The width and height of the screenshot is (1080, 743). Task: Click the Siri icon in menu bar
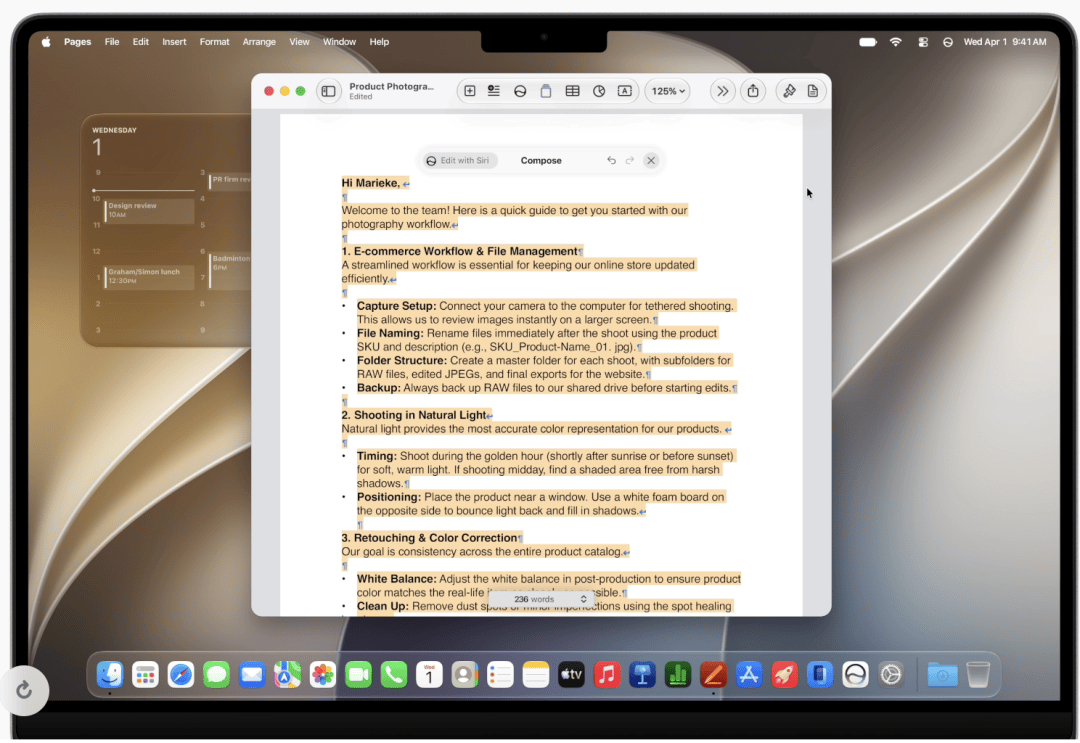click(948, 42)
